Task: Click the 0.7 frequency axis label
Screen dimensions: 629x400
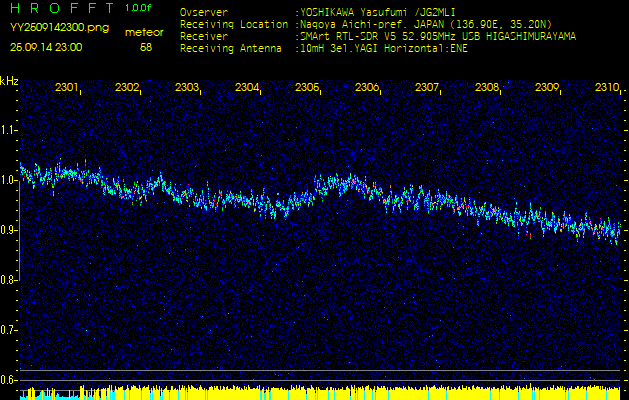Action: (9, 330)
